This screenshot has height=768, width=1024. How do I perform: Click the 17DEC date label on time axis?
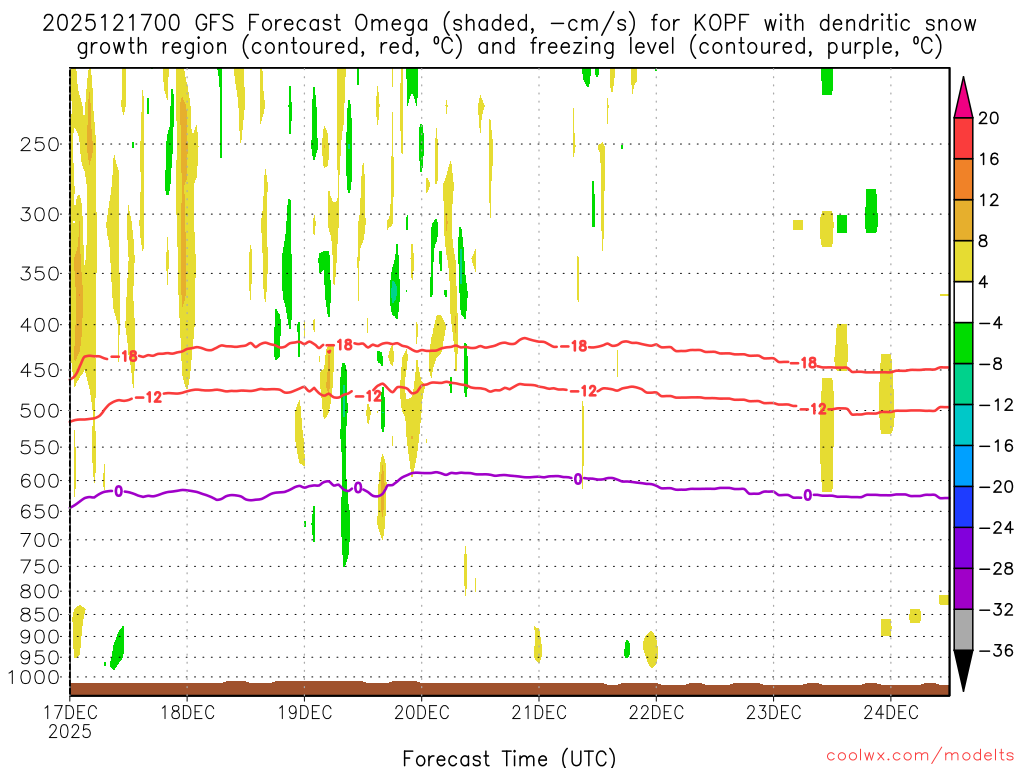[x=70, y=712]
